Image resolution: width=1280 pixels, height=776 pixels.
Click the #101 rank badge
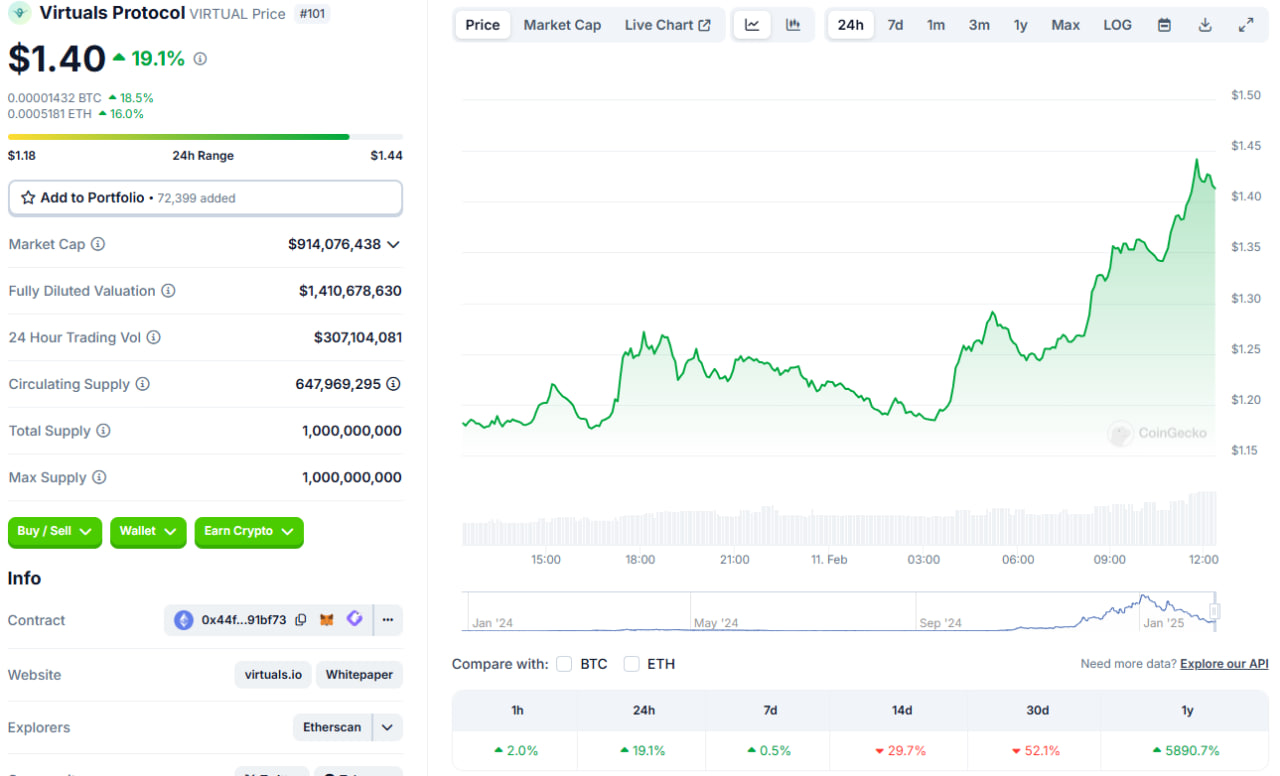[x=313, y=14]
